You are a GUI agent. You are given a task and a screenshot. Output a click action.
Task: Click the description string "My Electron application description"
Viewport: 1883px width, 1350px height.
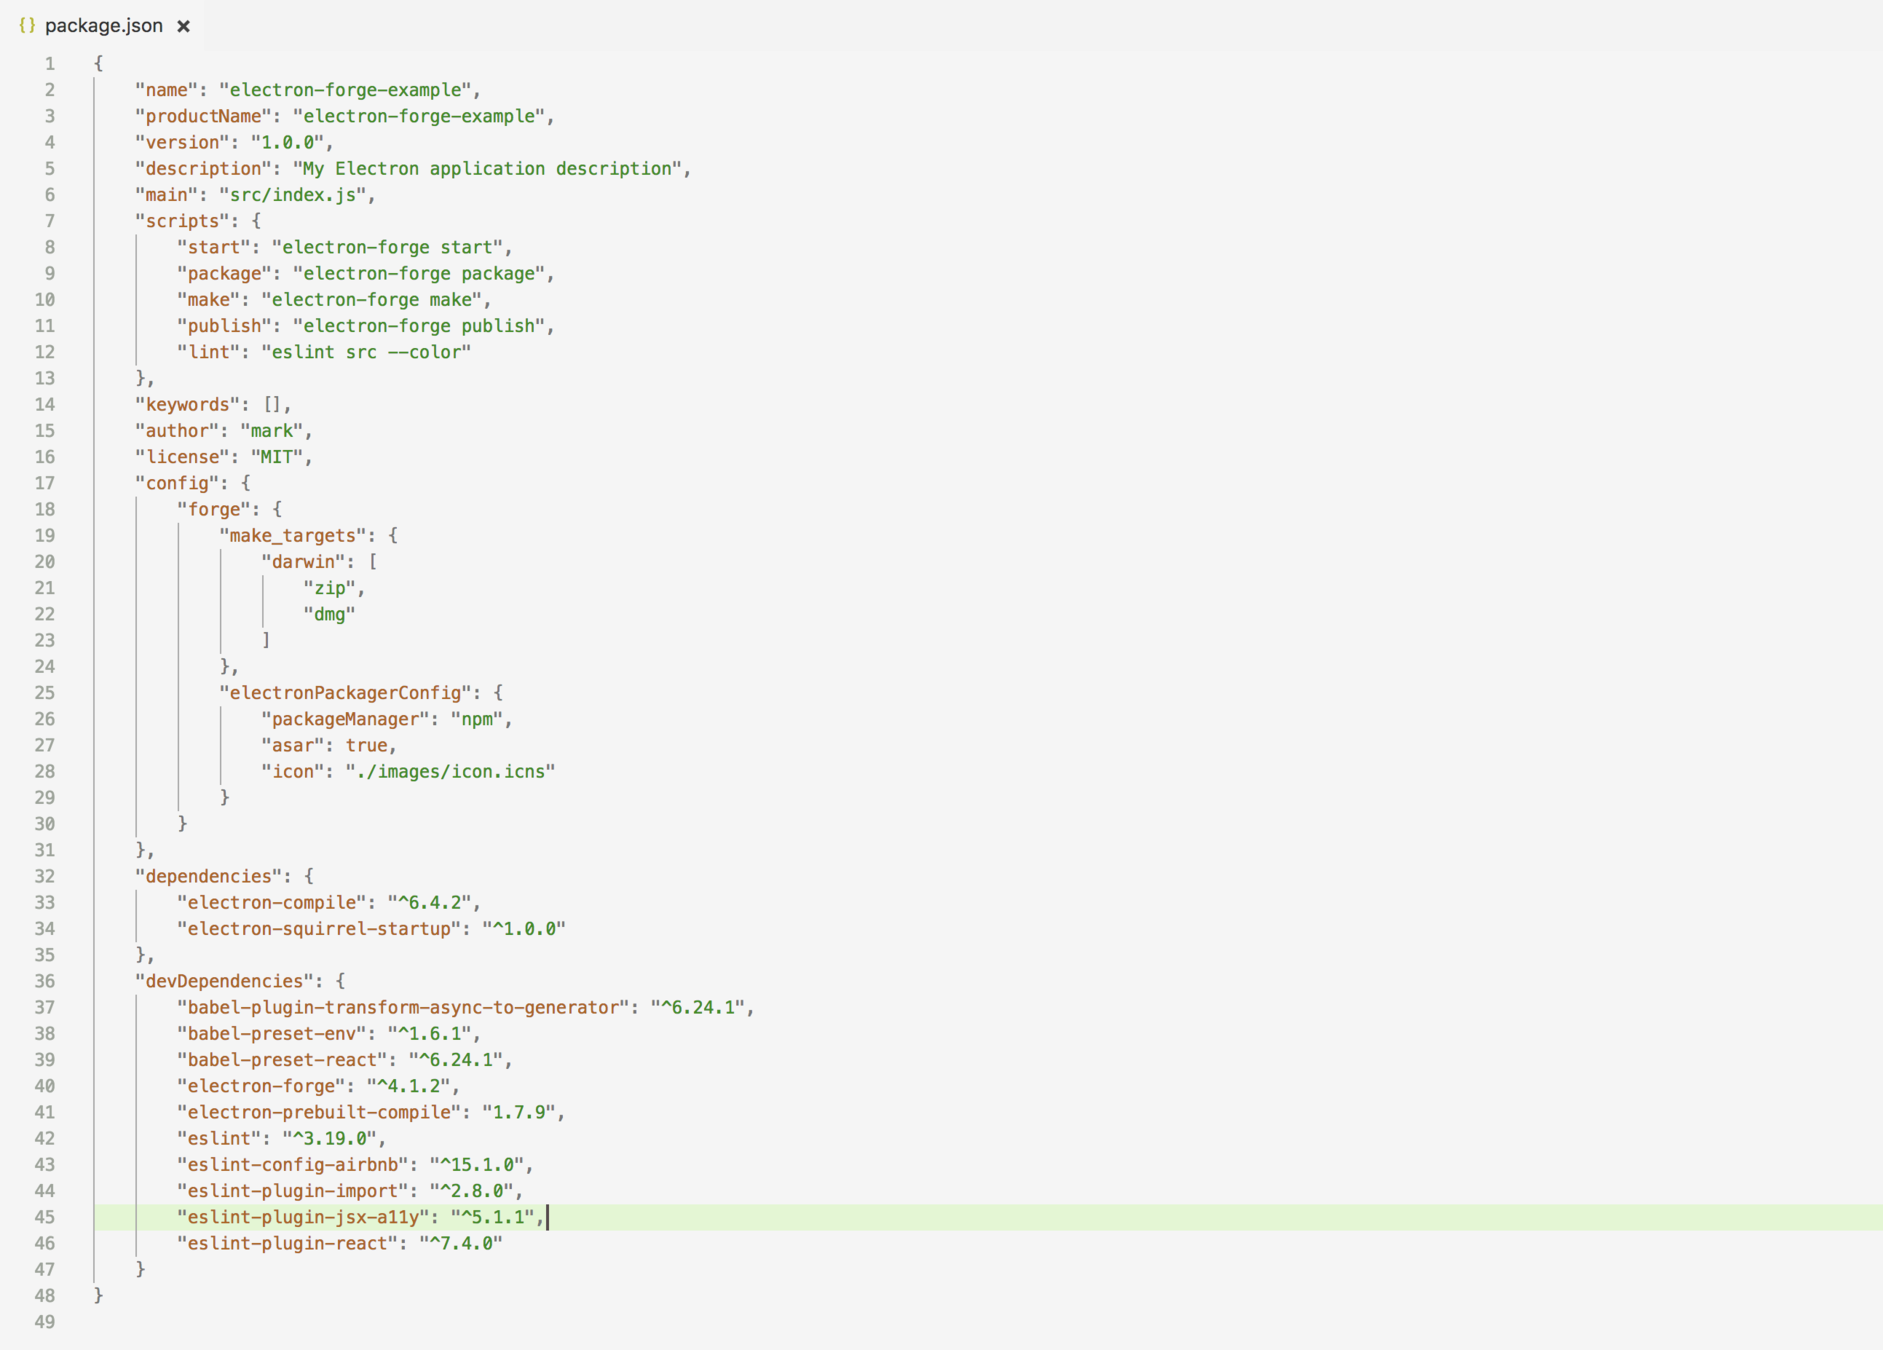[x=487, y=168]
